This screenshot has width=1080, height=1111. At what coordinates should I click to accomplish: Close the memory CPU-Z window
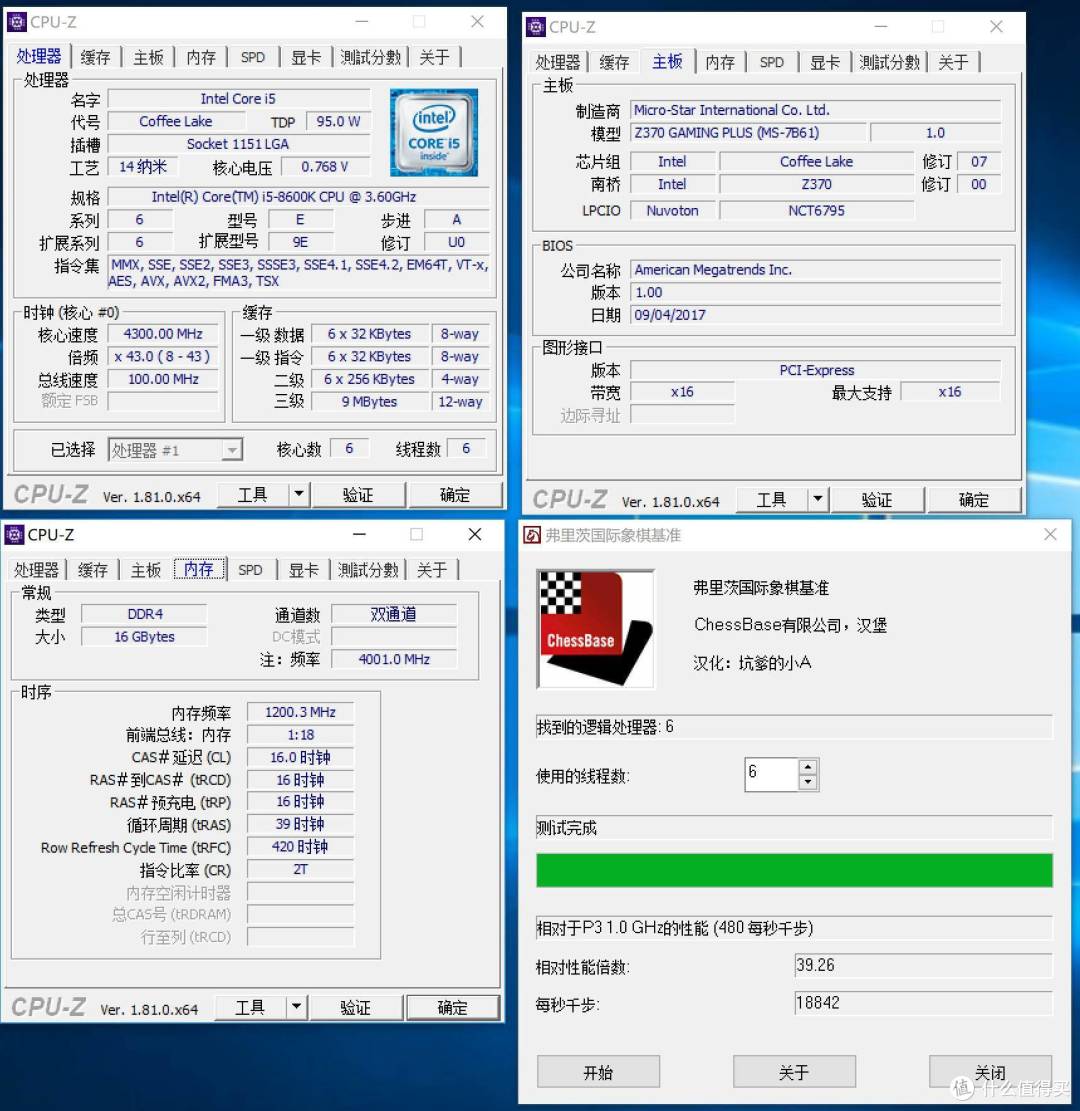click(x=475, y=534)
